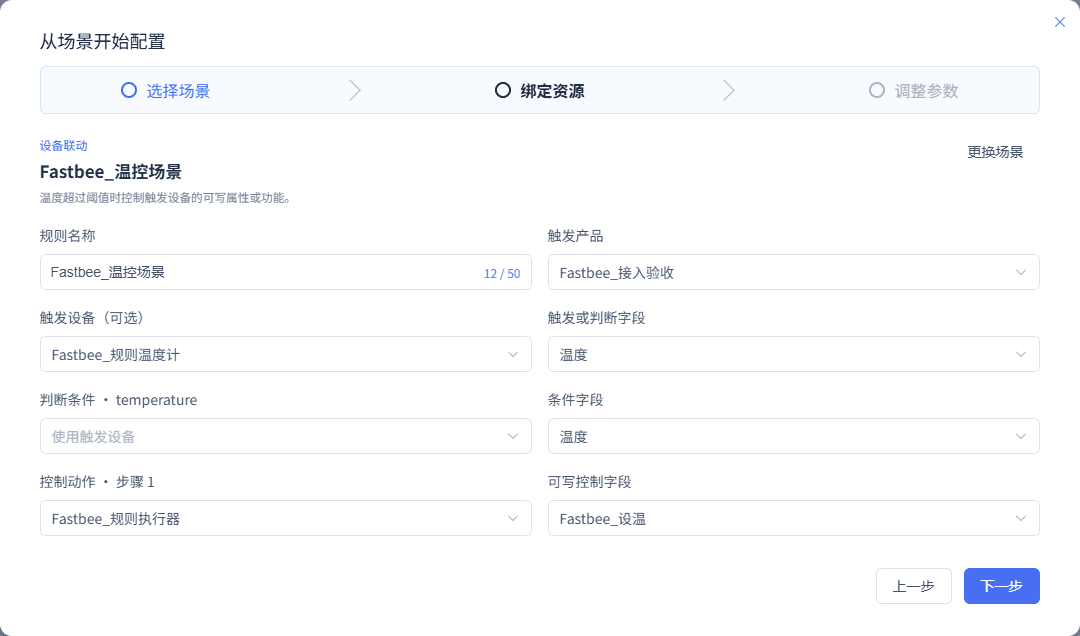Expand the 触发设备 dropdown showing Fastbee_规则温度计
This screenshot has height=636, width=1080.
[286, 354]
